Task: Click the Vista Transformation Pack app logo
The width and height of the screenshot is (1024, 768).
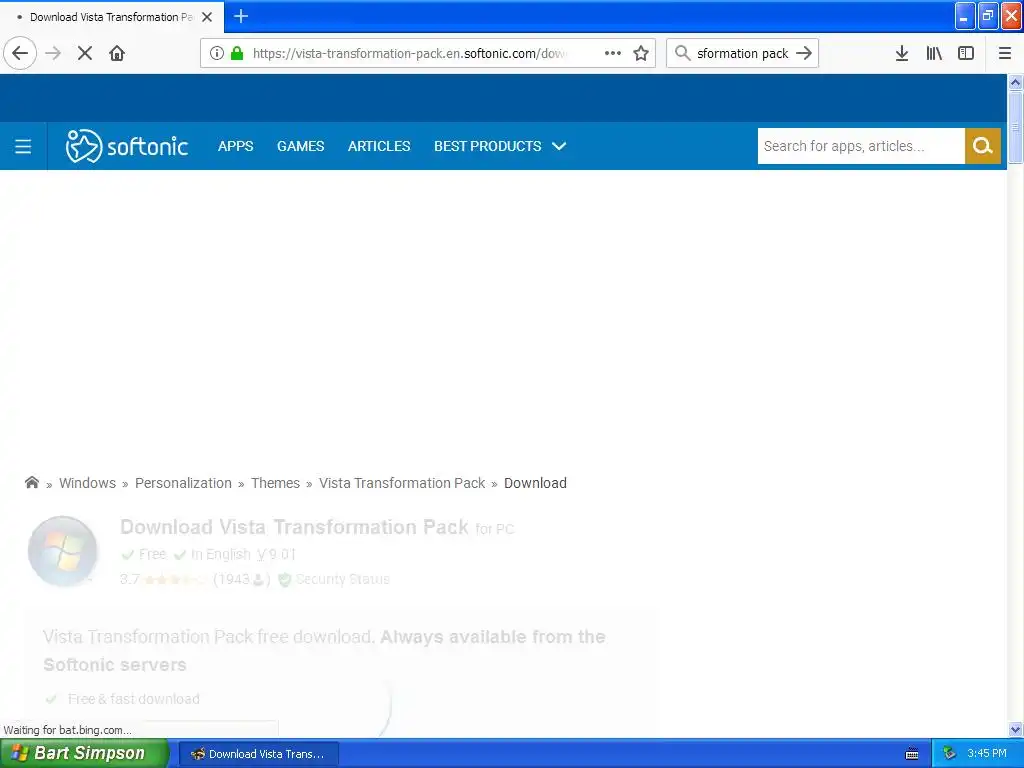Action: point(63,551)
